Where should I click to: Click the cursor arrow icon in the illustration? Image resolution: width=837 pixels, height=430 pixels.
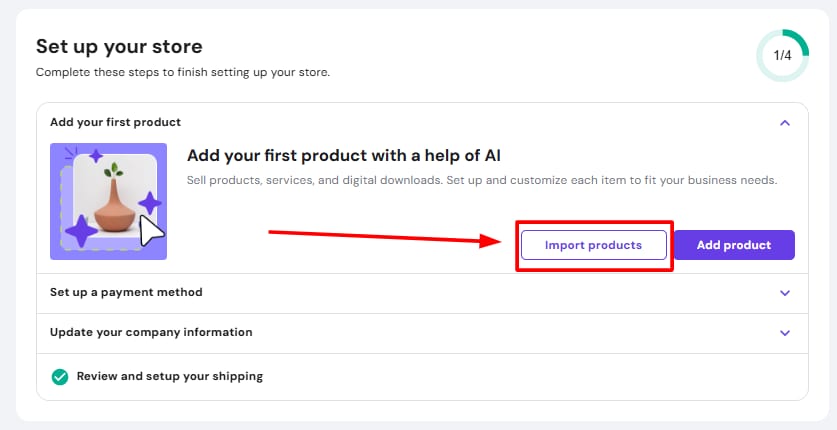pyautogui.click(x=152, y=232)
